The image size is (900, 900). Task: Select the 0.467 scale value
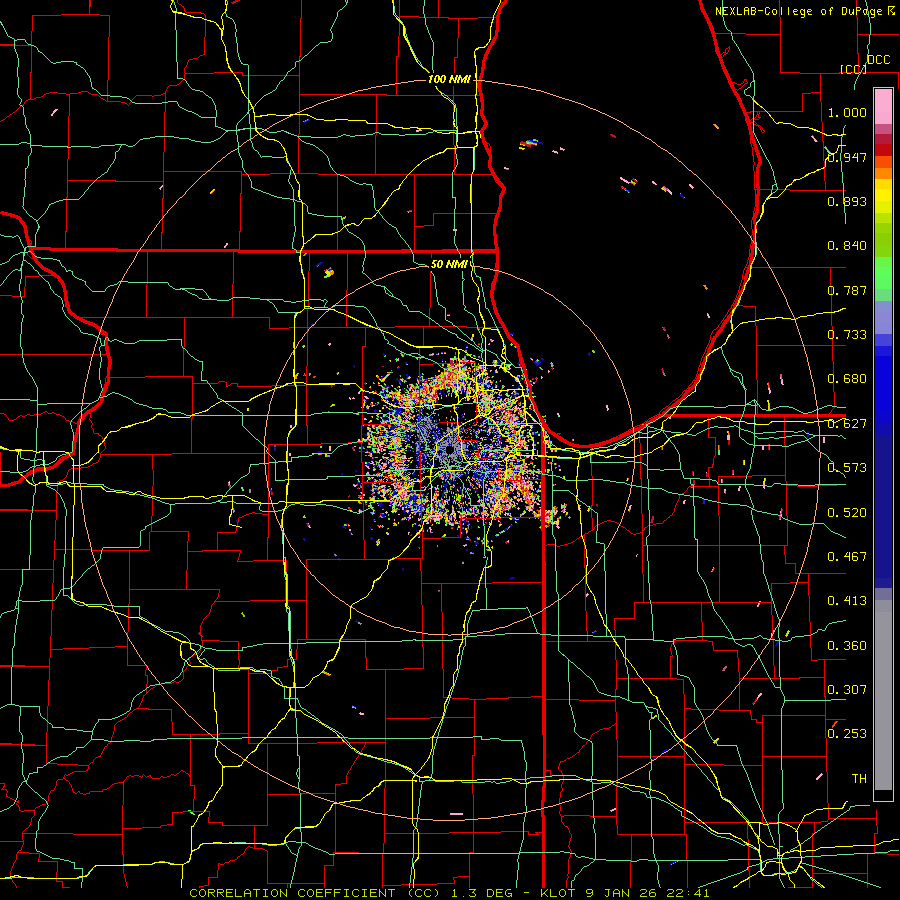pos(847,557)
